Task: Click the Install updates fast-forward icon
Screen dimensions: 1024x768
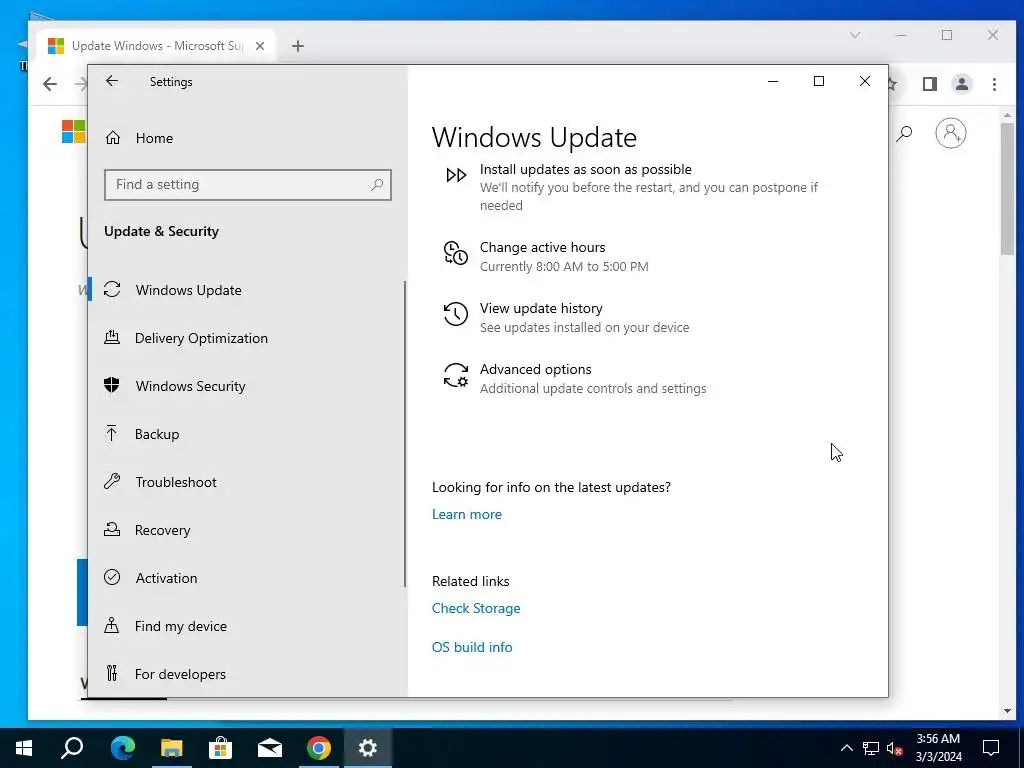Action: click(456, 175)
